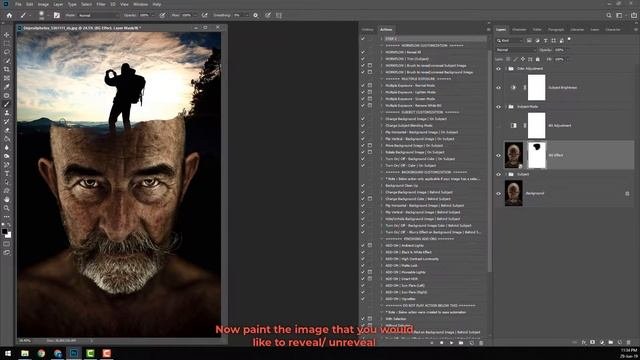
Task: Open the Windows Start menu
Action: (x=8, y=353)
